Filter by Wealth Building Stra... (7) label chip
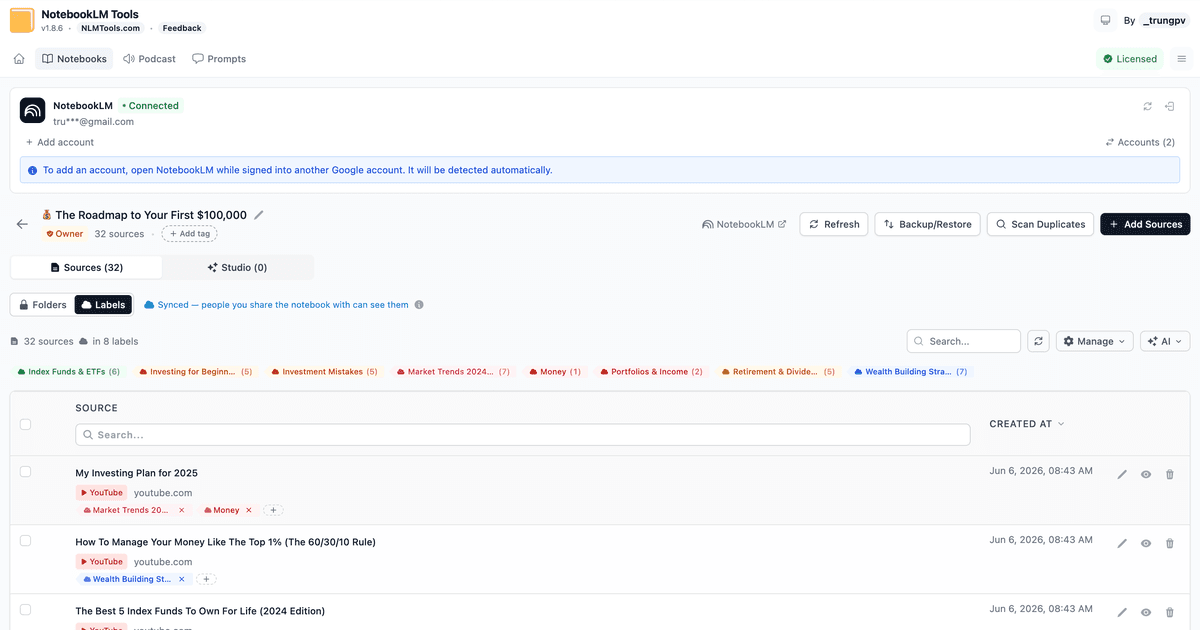Image resolution: width=1200 pixels, height=630 pixels. click(911, 372)
